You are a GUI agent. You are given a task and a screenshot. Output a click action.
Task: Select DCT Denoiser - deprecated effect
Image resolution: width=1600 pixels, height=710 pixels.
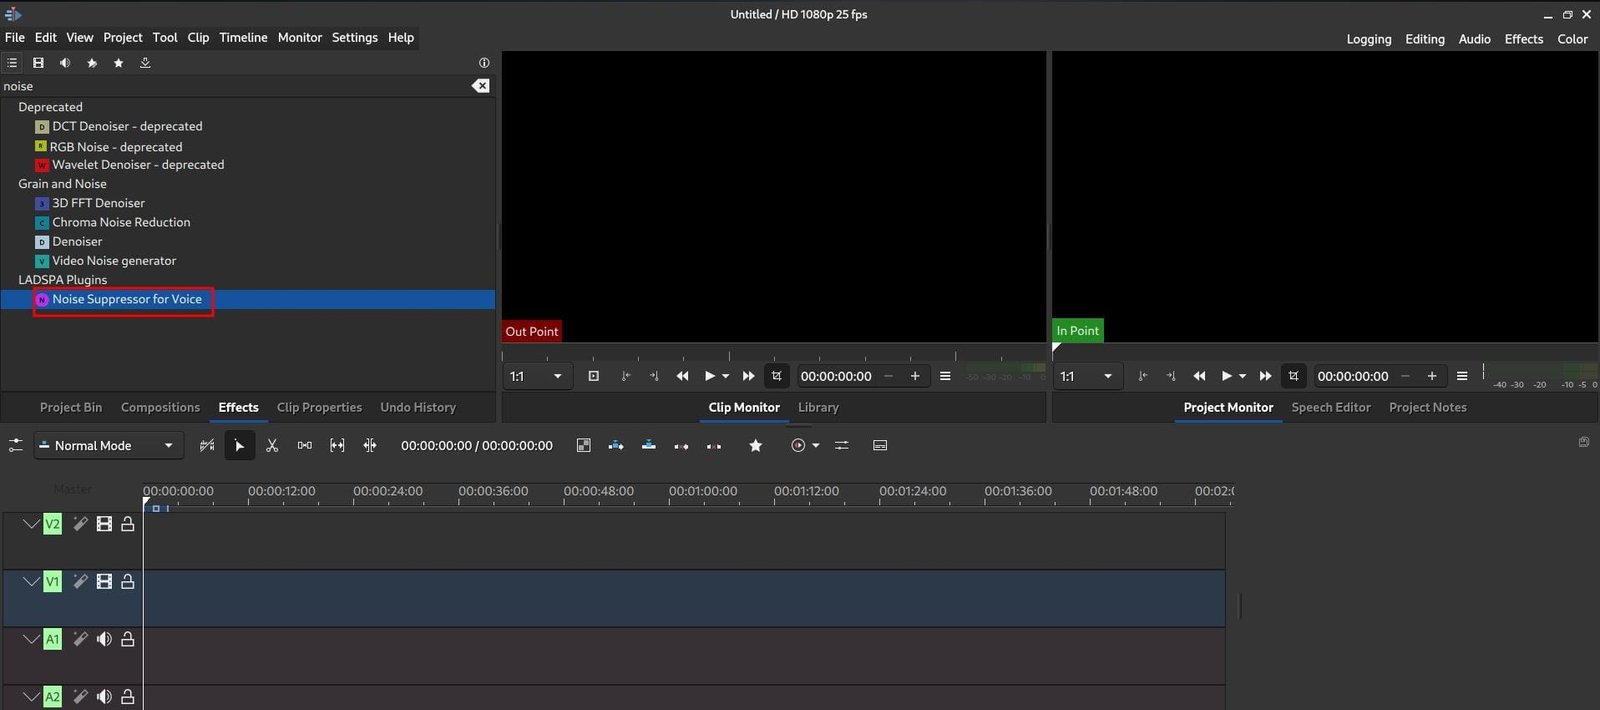127,126
